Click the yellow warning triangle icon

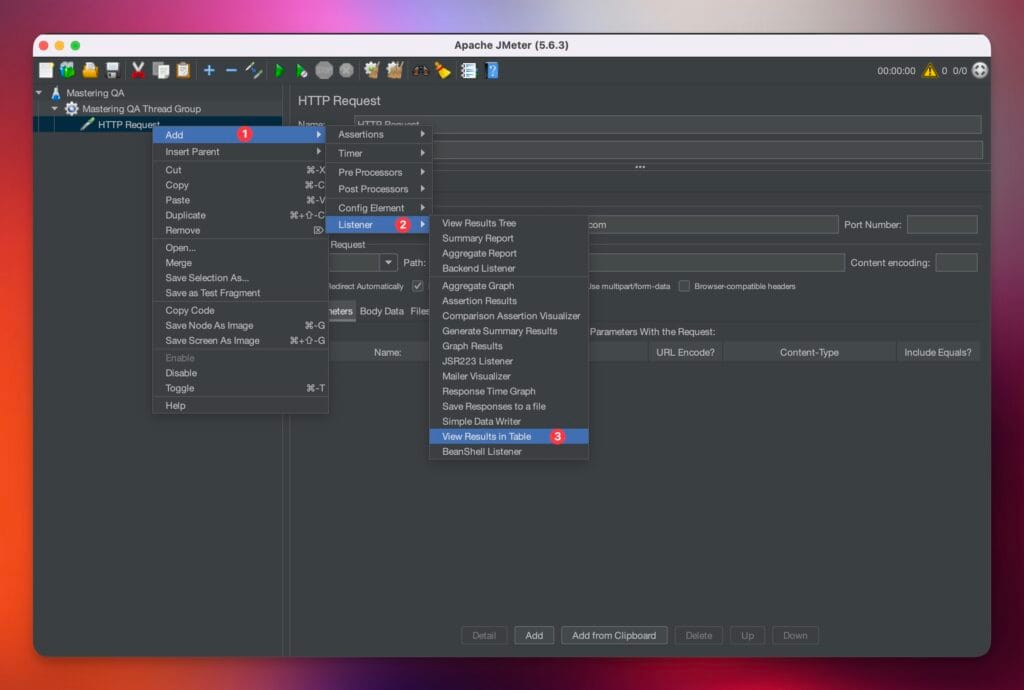click(x=929, y=71)
